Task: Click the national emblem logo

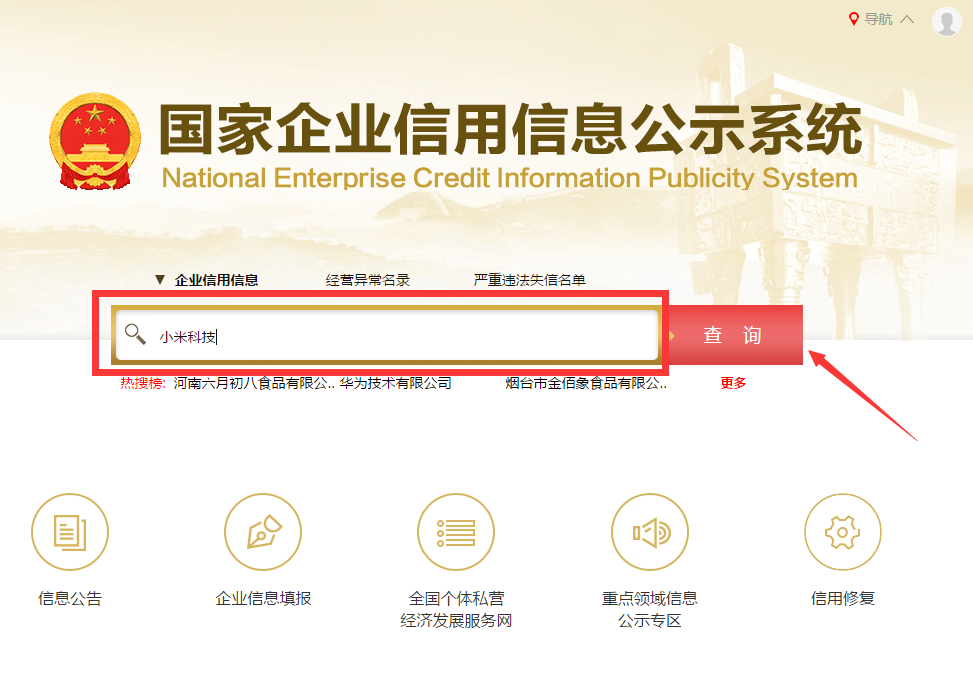Action: (95, 141)
